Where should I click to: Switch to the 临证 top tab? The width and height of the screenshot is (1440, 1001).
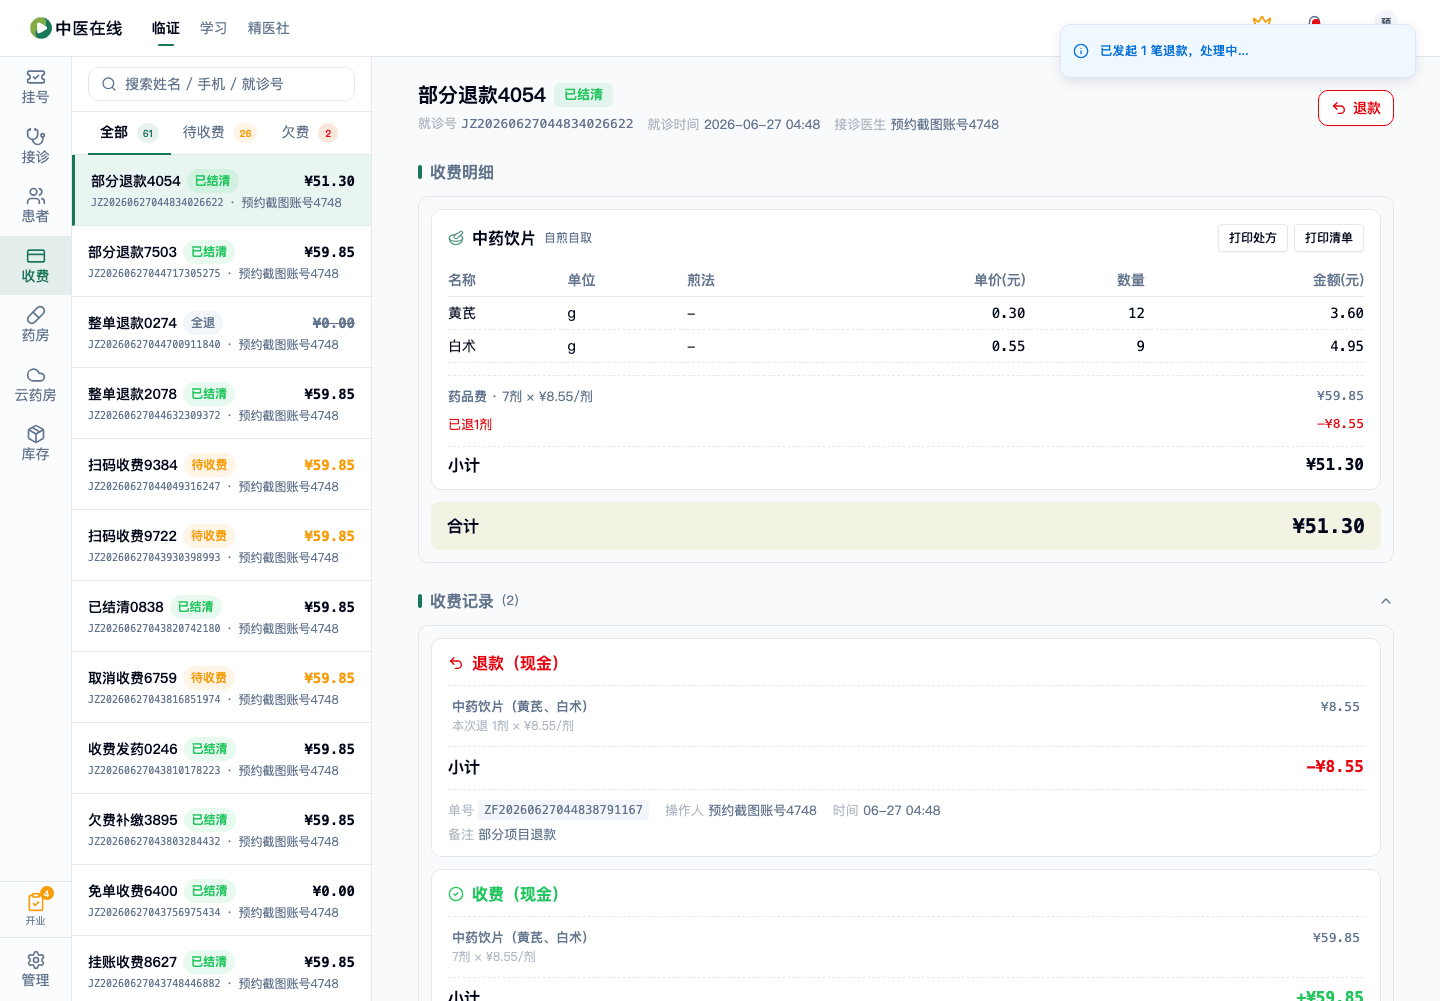(166, 28)
